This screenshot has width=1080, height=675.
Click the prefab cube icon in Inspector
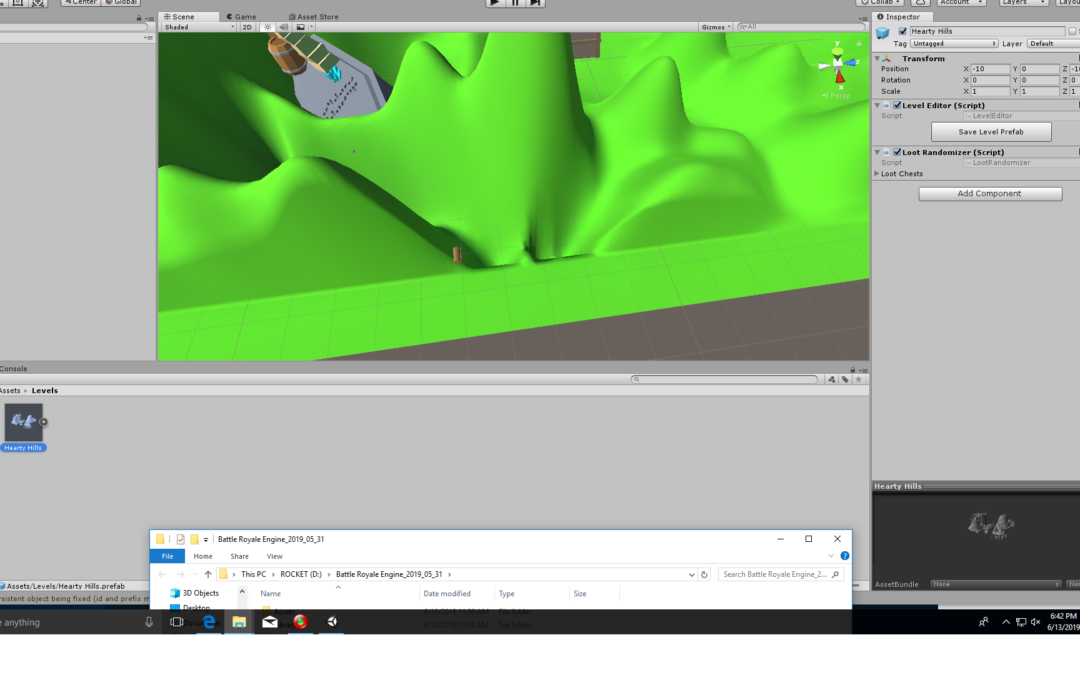pyautogui.click(x=882, y=32)
